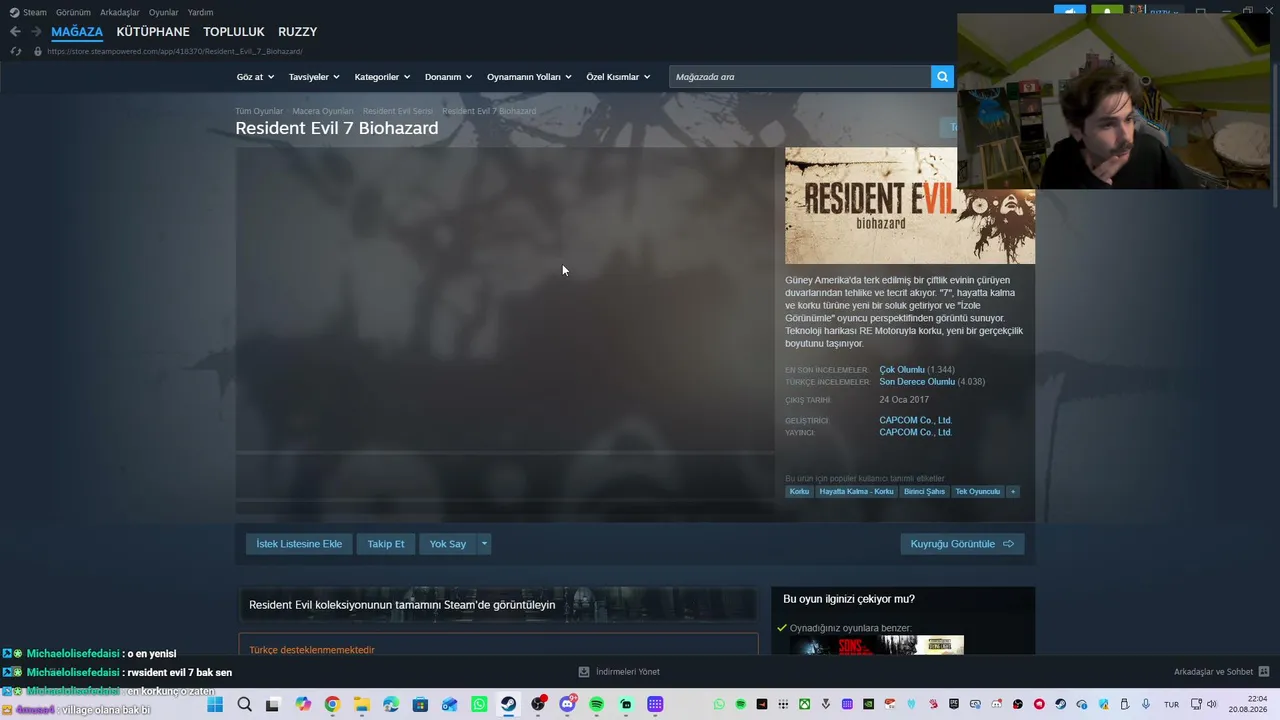Expand the Oynamanın Yolları dropdown
This screenshot has height=720, width=1280.
coord(529,77)
